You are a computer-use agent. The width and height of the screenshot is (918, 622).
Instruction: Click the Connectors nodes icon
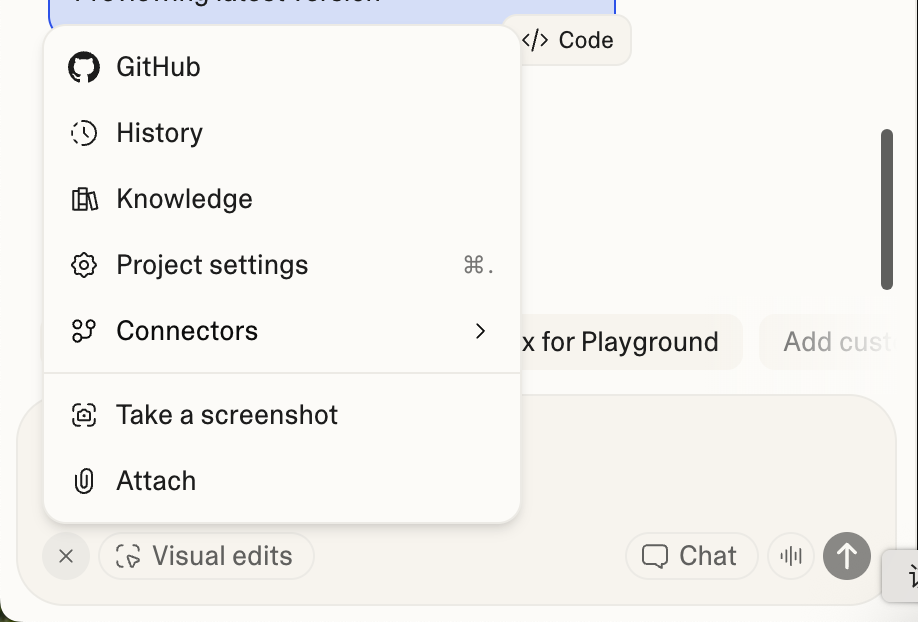(84, 331)
